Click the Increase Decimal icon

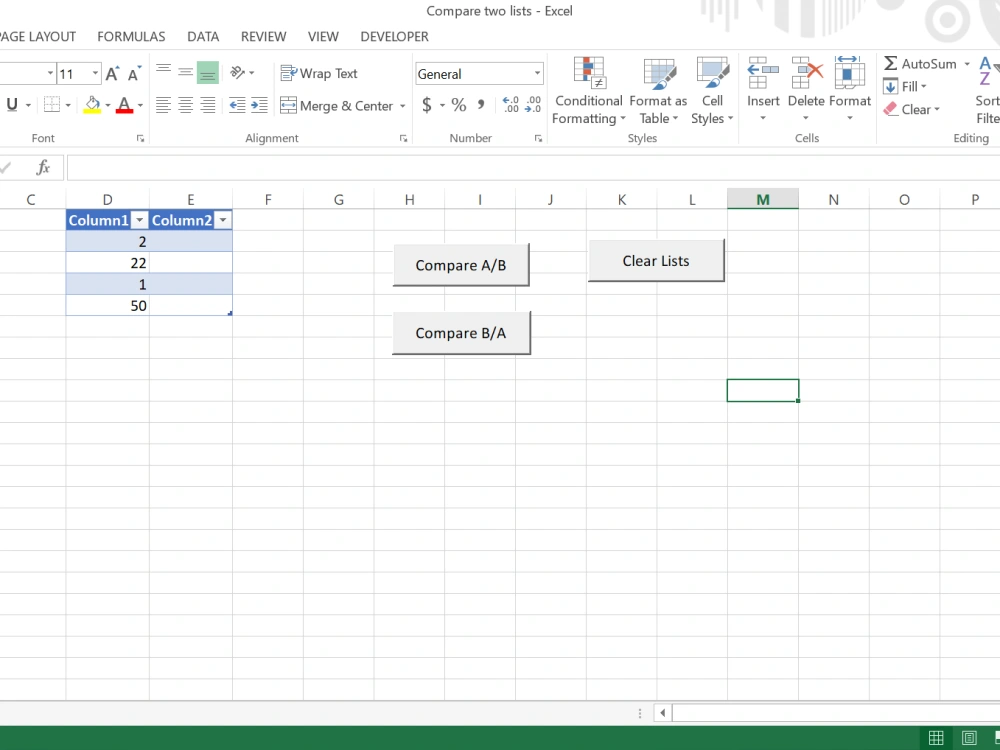click(x=512, y=103)
